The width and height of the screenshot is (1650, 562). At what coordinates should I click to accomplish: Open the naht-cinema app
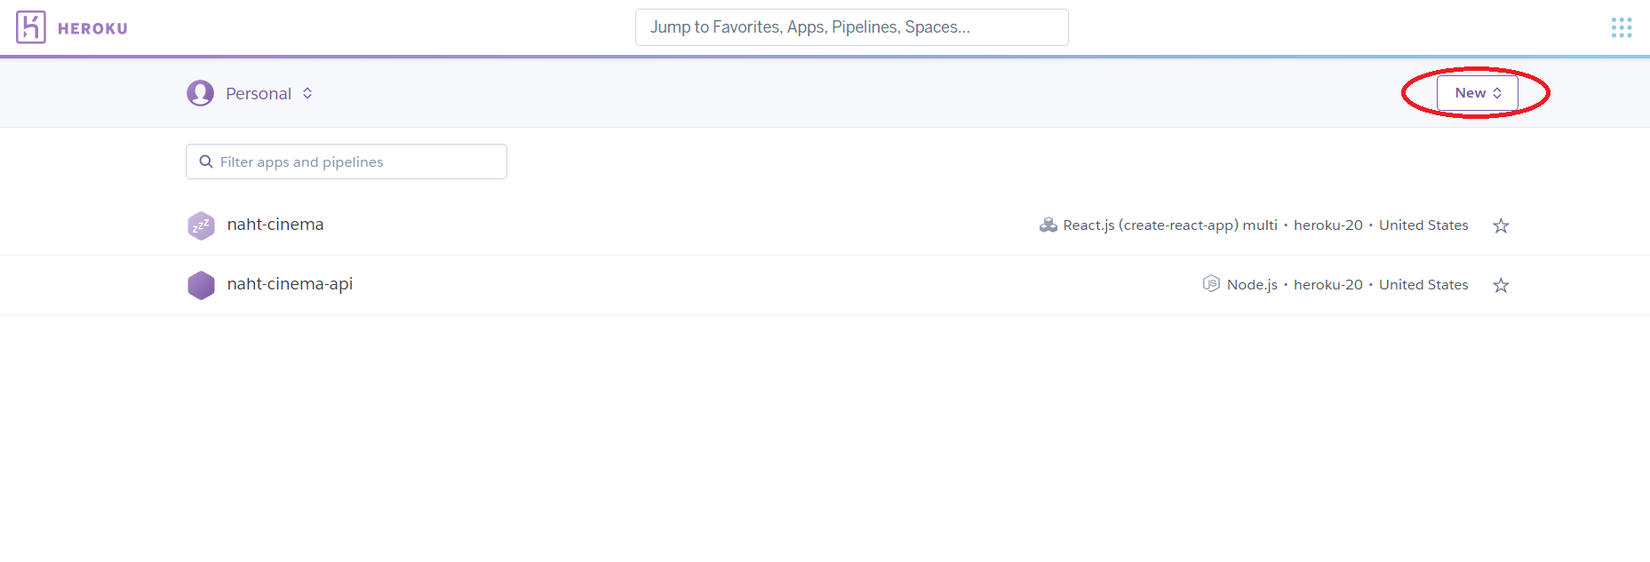pyautogui.click(x=275, y=224)
